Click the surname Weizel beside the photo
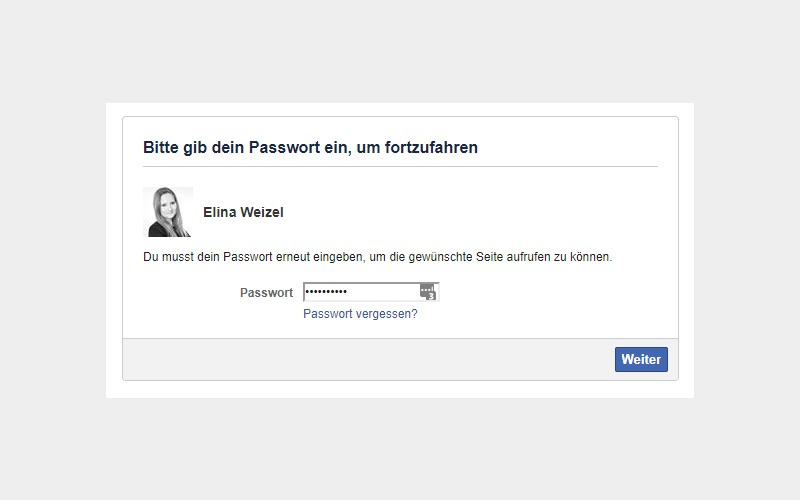Screen dimensions: 800x500 point(265,212)
